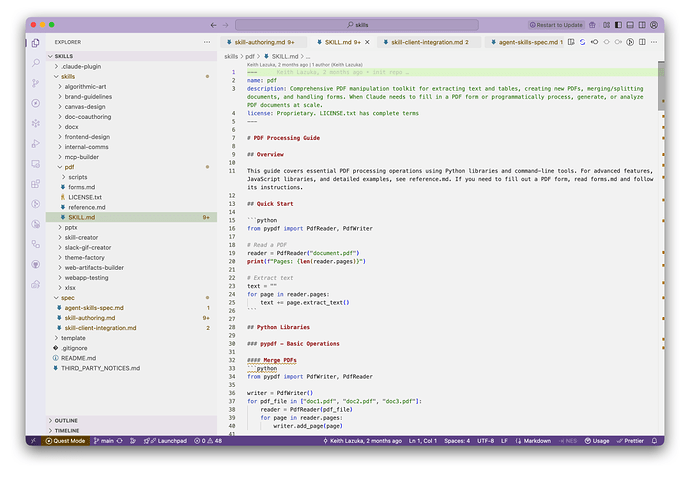Switch to skill-client-integration.md tab
Image resolution: width=690 pixels, height=479 pixels.
(x=429, y=42)
